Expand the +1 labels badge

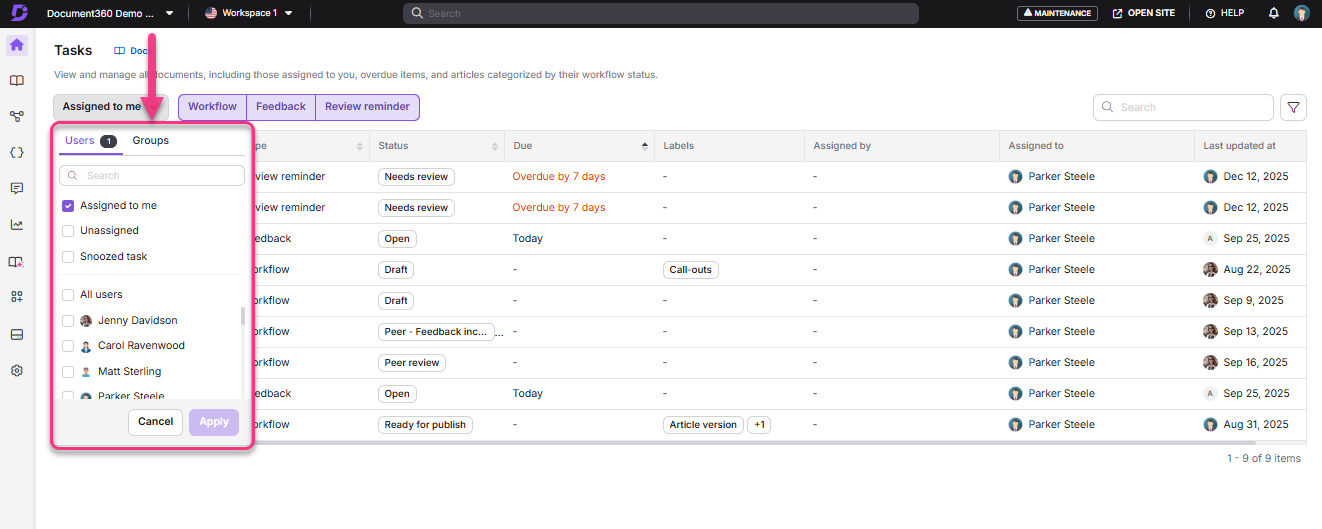coord(759,424)
